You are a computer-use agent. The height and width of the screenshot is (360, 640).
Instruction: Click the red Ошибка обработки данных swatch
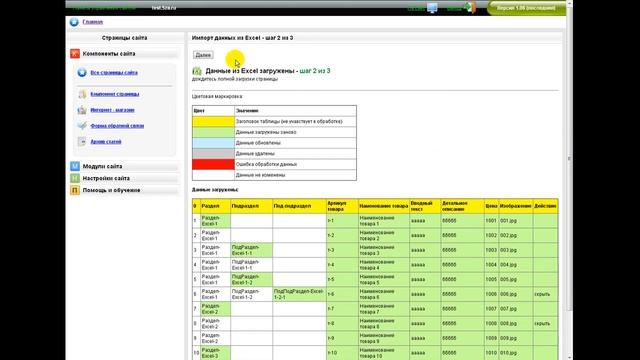(213, 164)
